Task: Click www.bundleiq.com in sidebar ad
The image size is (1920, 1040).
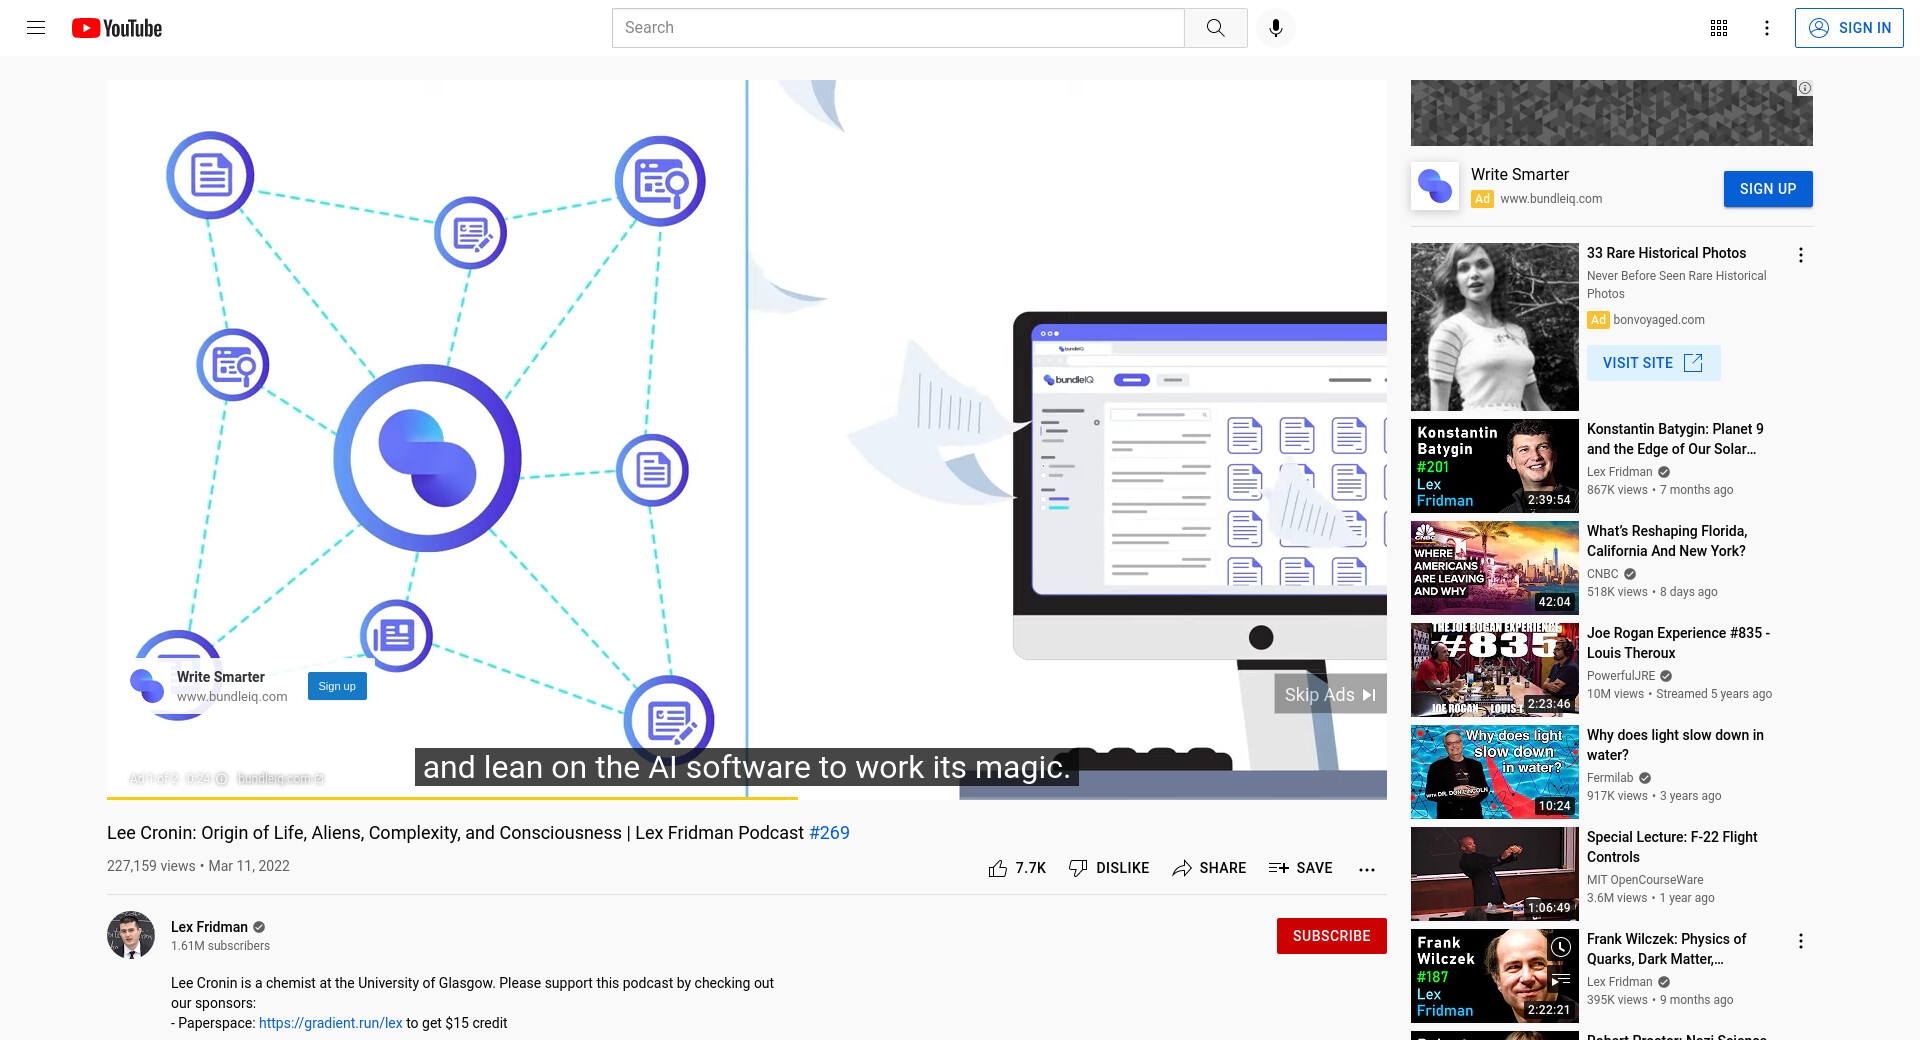Action: 1551,199
